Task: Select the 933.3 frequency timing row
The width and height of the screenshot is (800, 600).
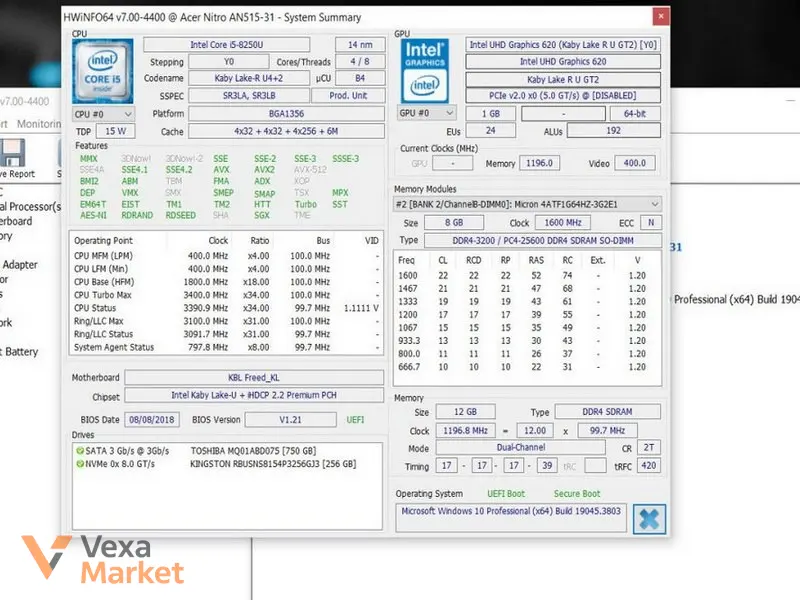Action: tap(527, 341)
